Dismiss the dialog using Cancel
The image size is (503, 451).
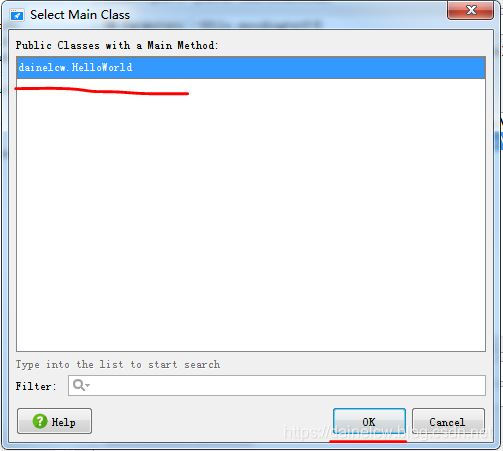(448, 422)
